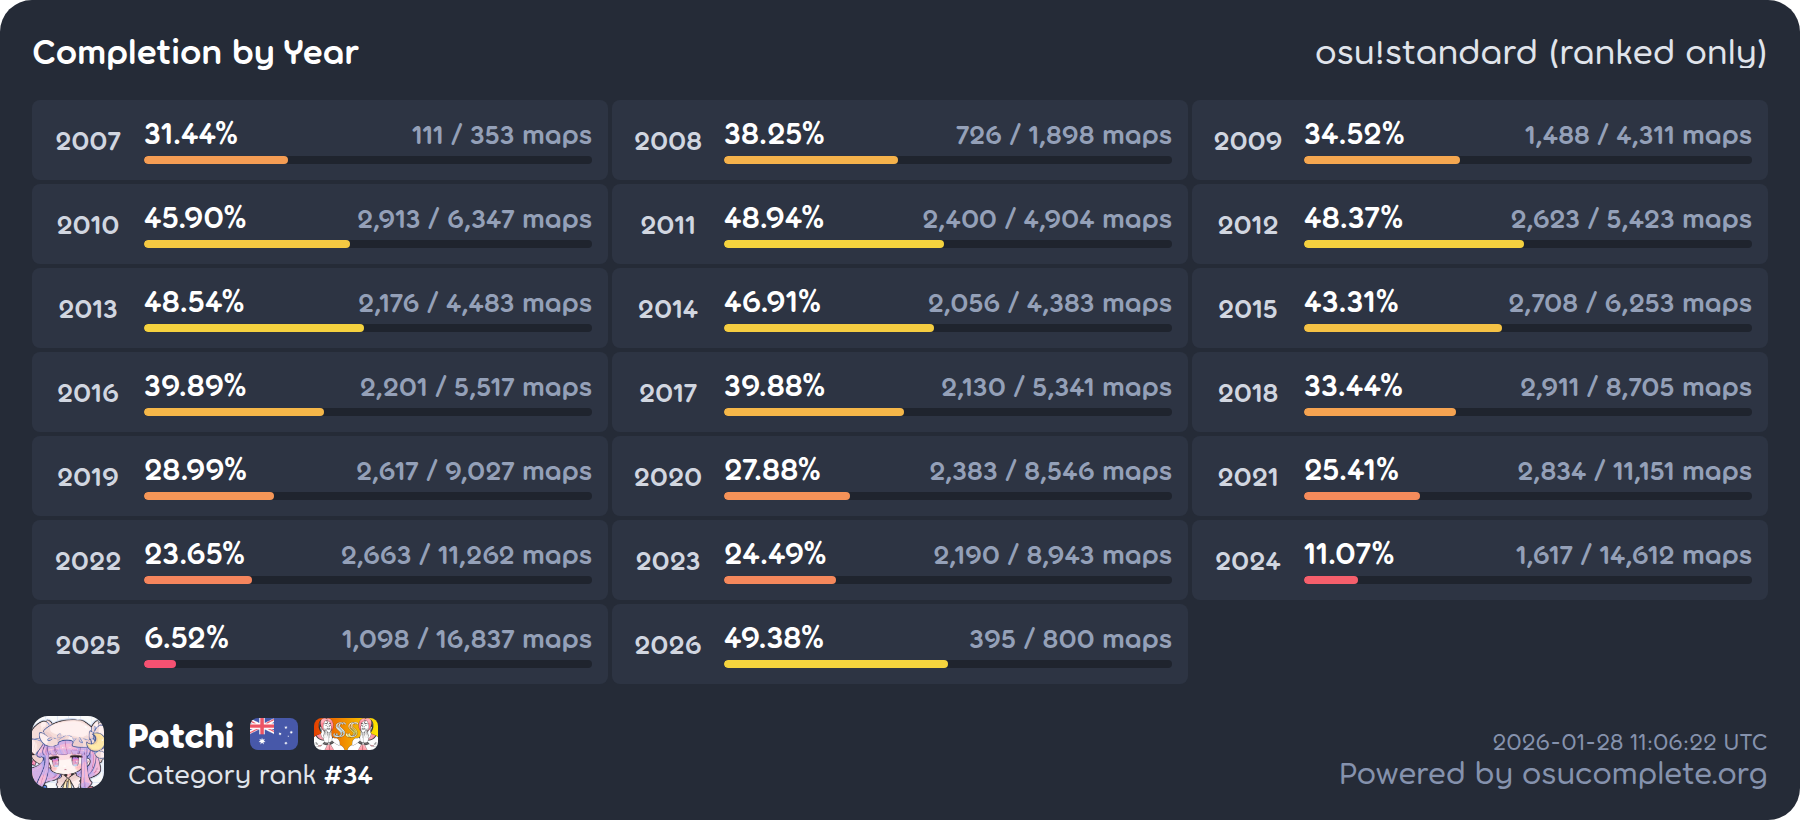Select the 2025 year label
The image size is (1800, 820).
(88, 645)
